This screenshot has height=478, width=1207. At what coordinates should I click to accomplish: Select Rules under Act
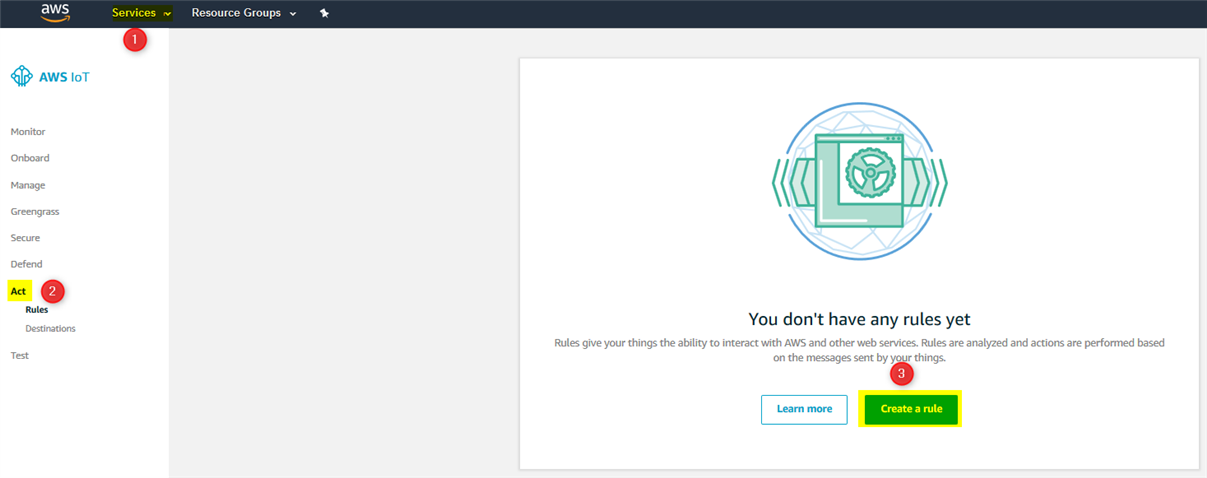click(37, 310)
